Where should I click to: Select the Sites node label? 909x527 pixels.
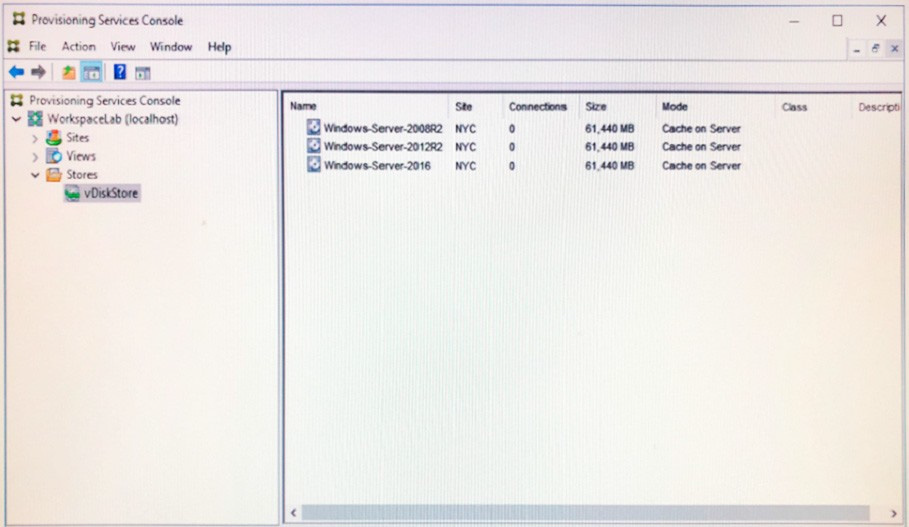coord(78,137)
